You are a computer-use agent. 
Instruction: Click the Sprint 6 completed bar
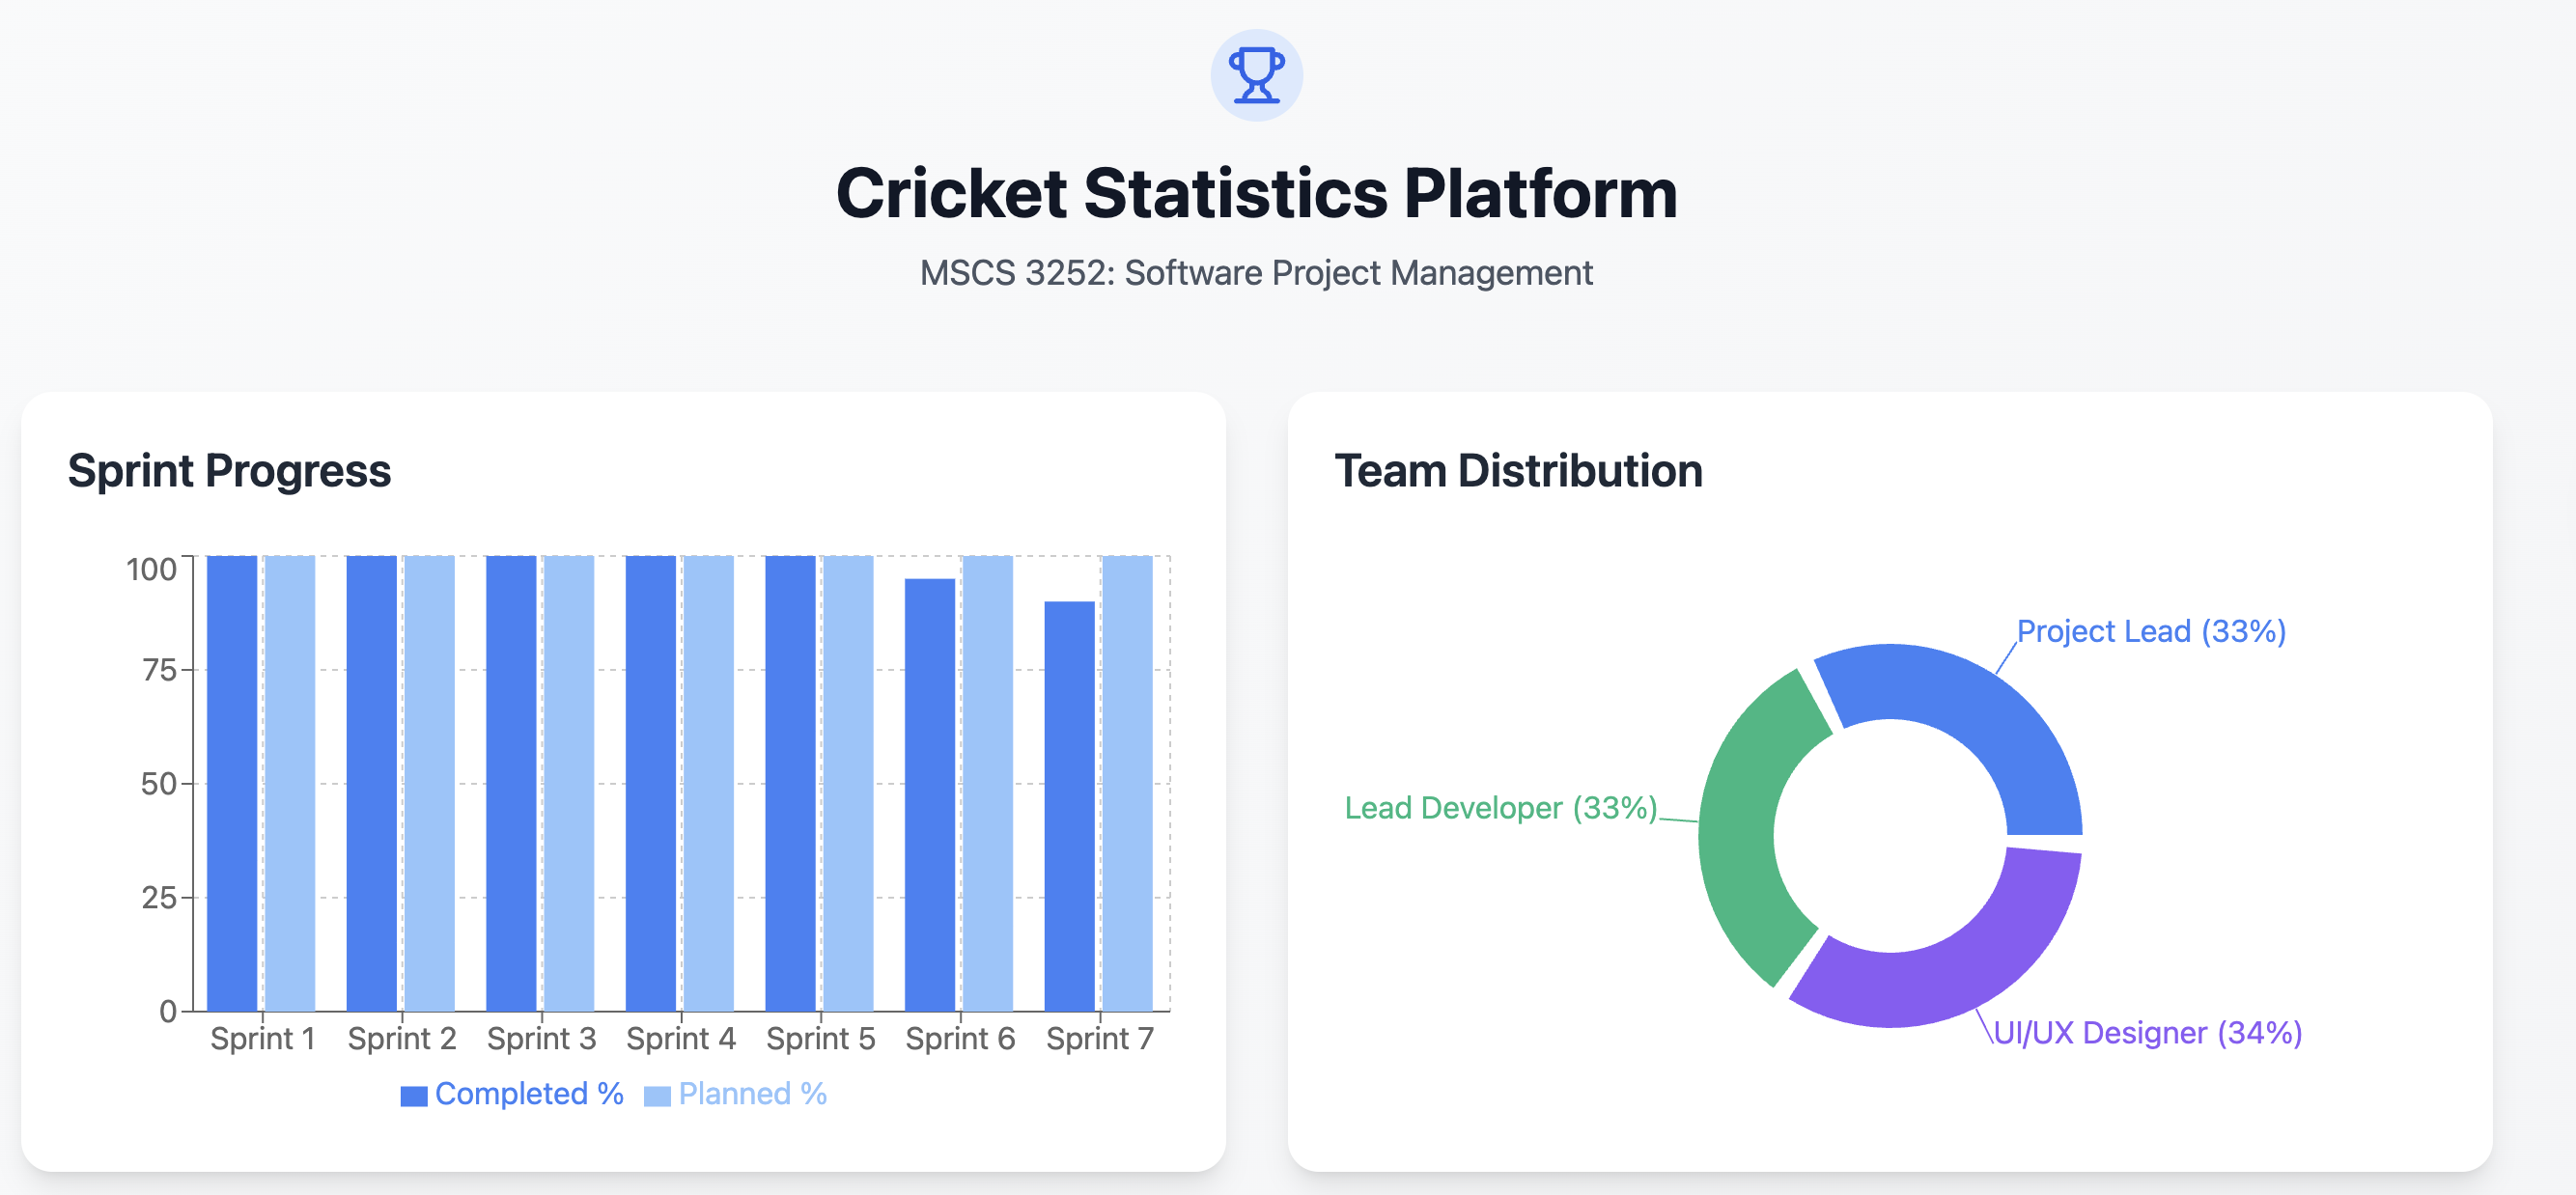[929, 795]
